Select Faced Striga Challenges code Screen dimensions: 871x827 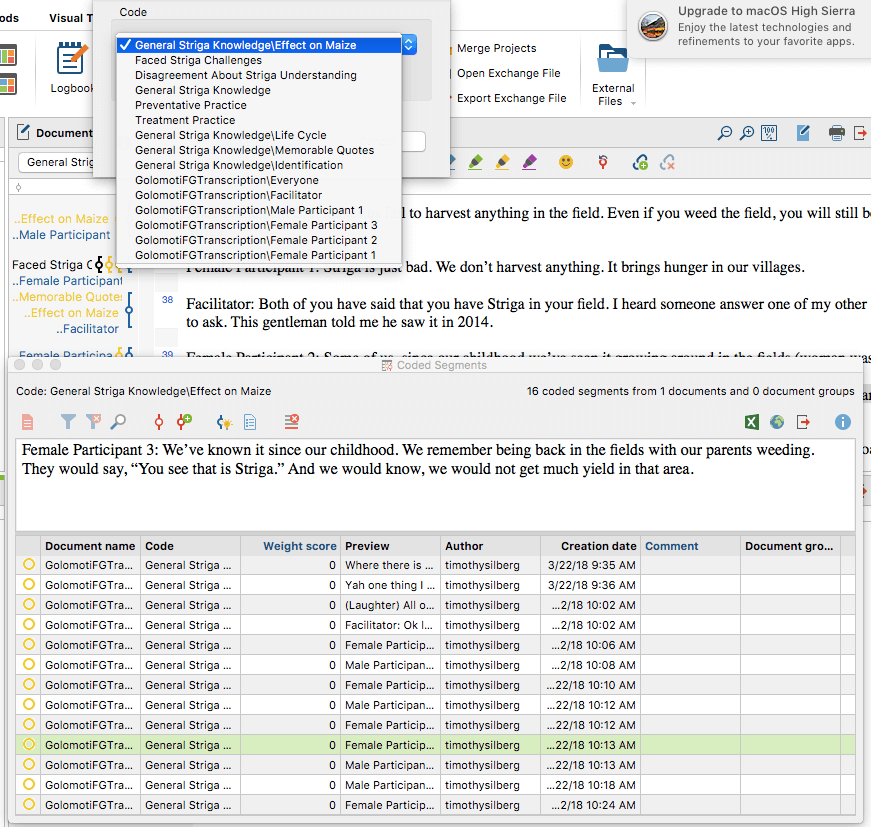point(198,60)
